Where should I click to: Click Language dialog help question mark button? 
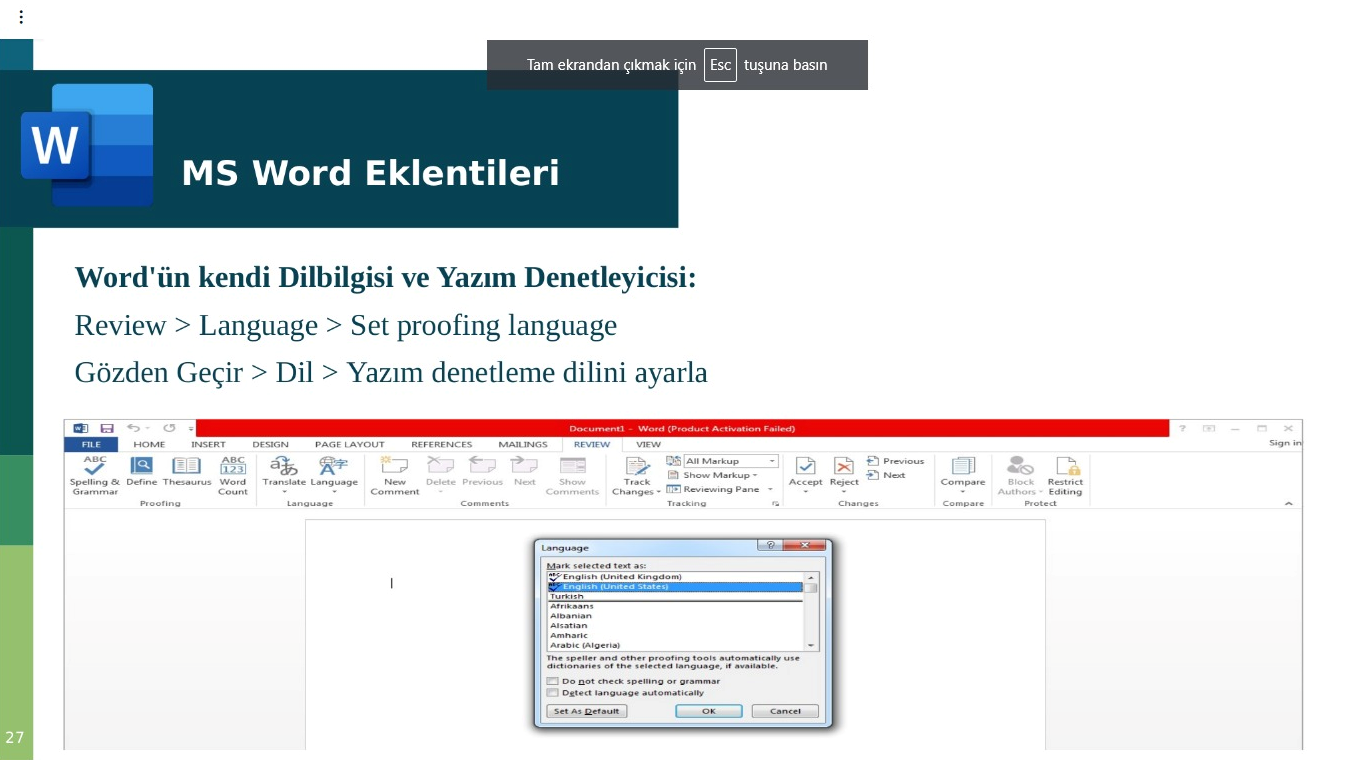point(769,545)
